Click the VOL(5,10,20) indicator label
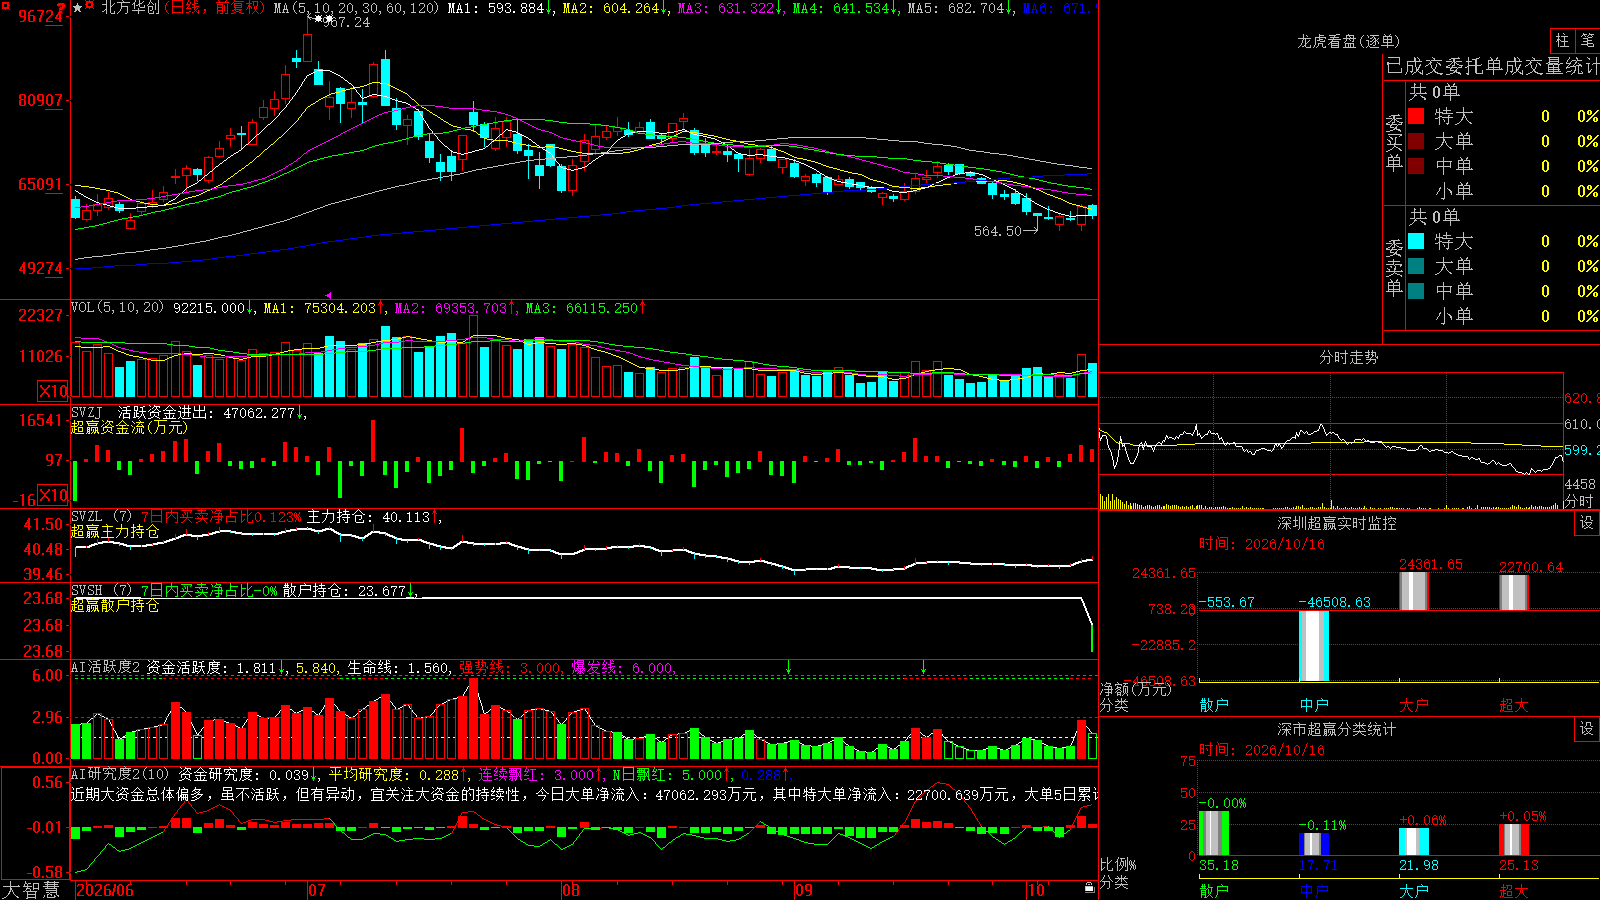 click(117, 308)
